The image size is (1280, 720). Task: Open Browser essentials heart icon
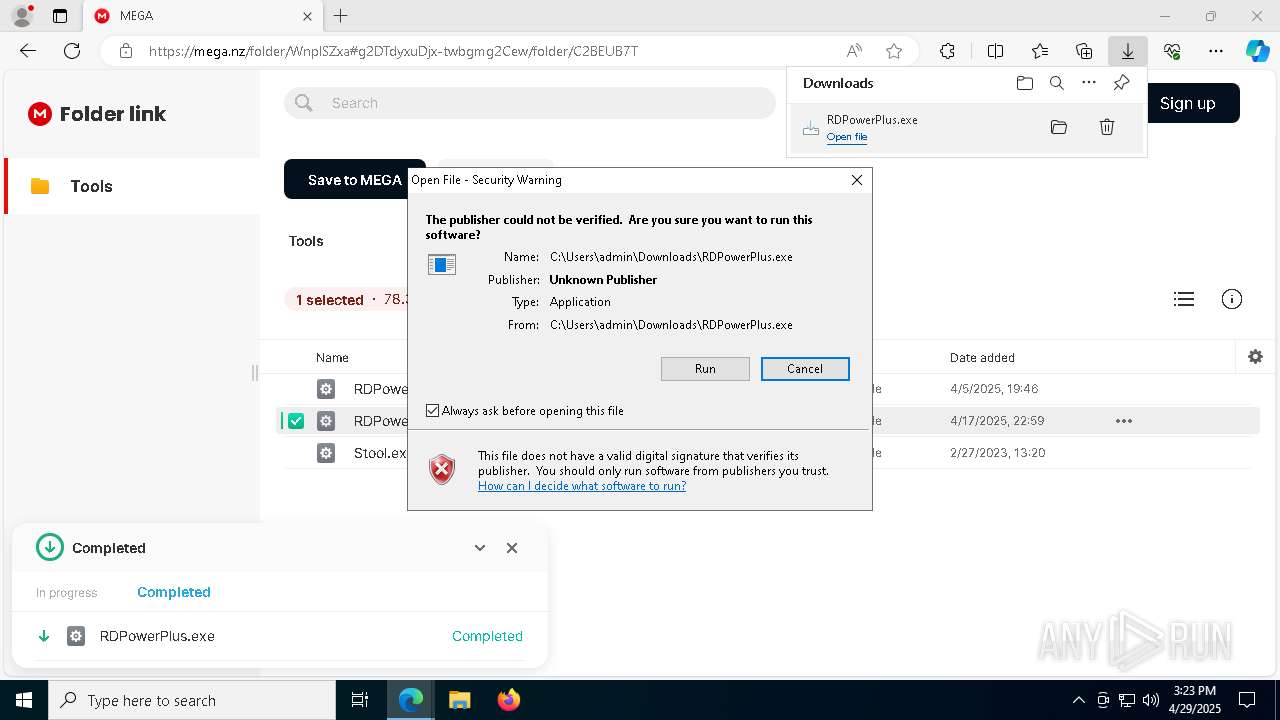1172,51
